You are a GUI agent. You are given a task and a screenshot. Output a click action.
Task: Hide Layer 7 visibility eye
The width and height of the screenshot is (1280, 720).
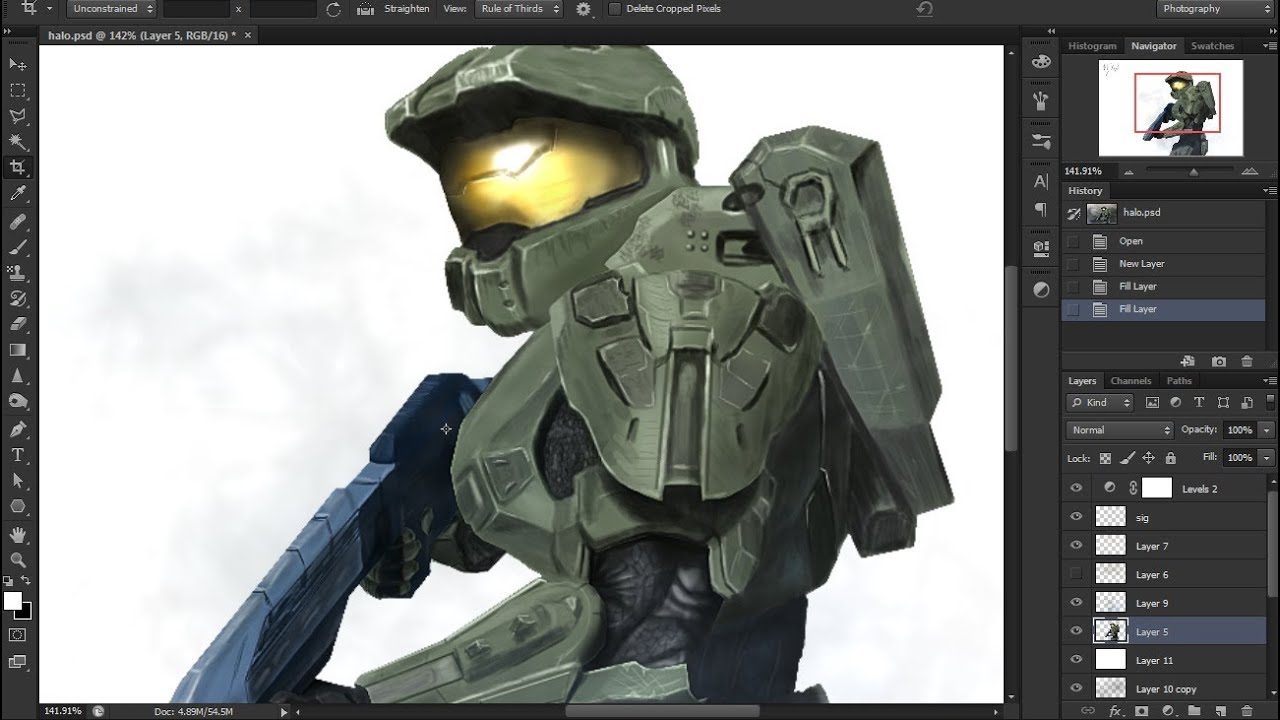[x=1076, y=545]
